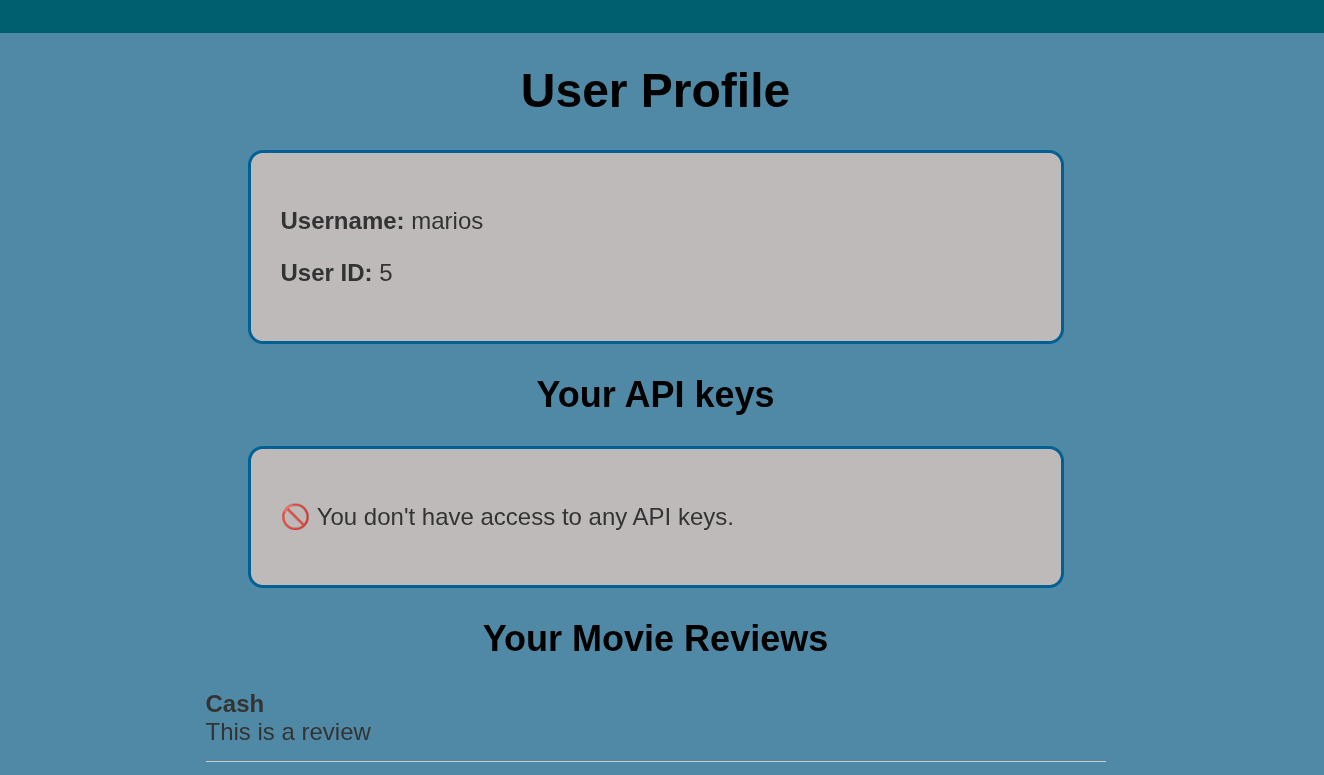Screen dimensions: 1324x775
Task: Click the User ID value 5
Action: click(x=386, y=273)
